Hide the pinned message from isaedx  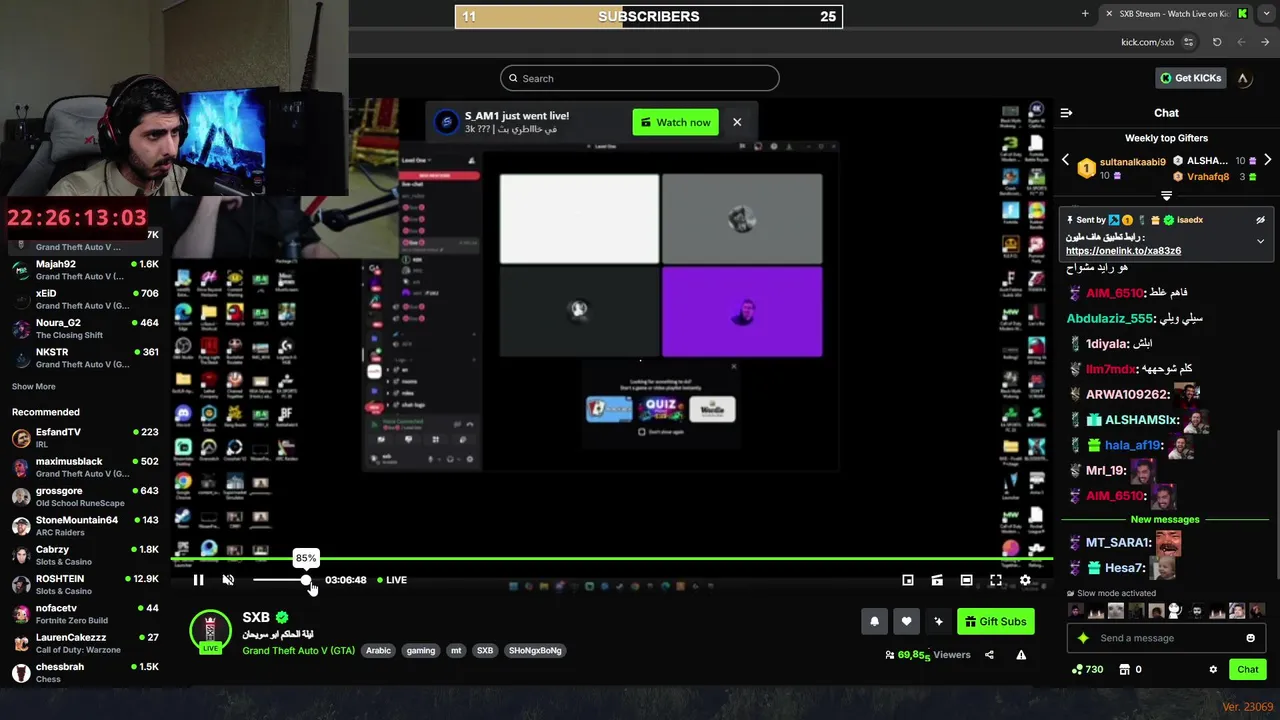point(1260,220)
